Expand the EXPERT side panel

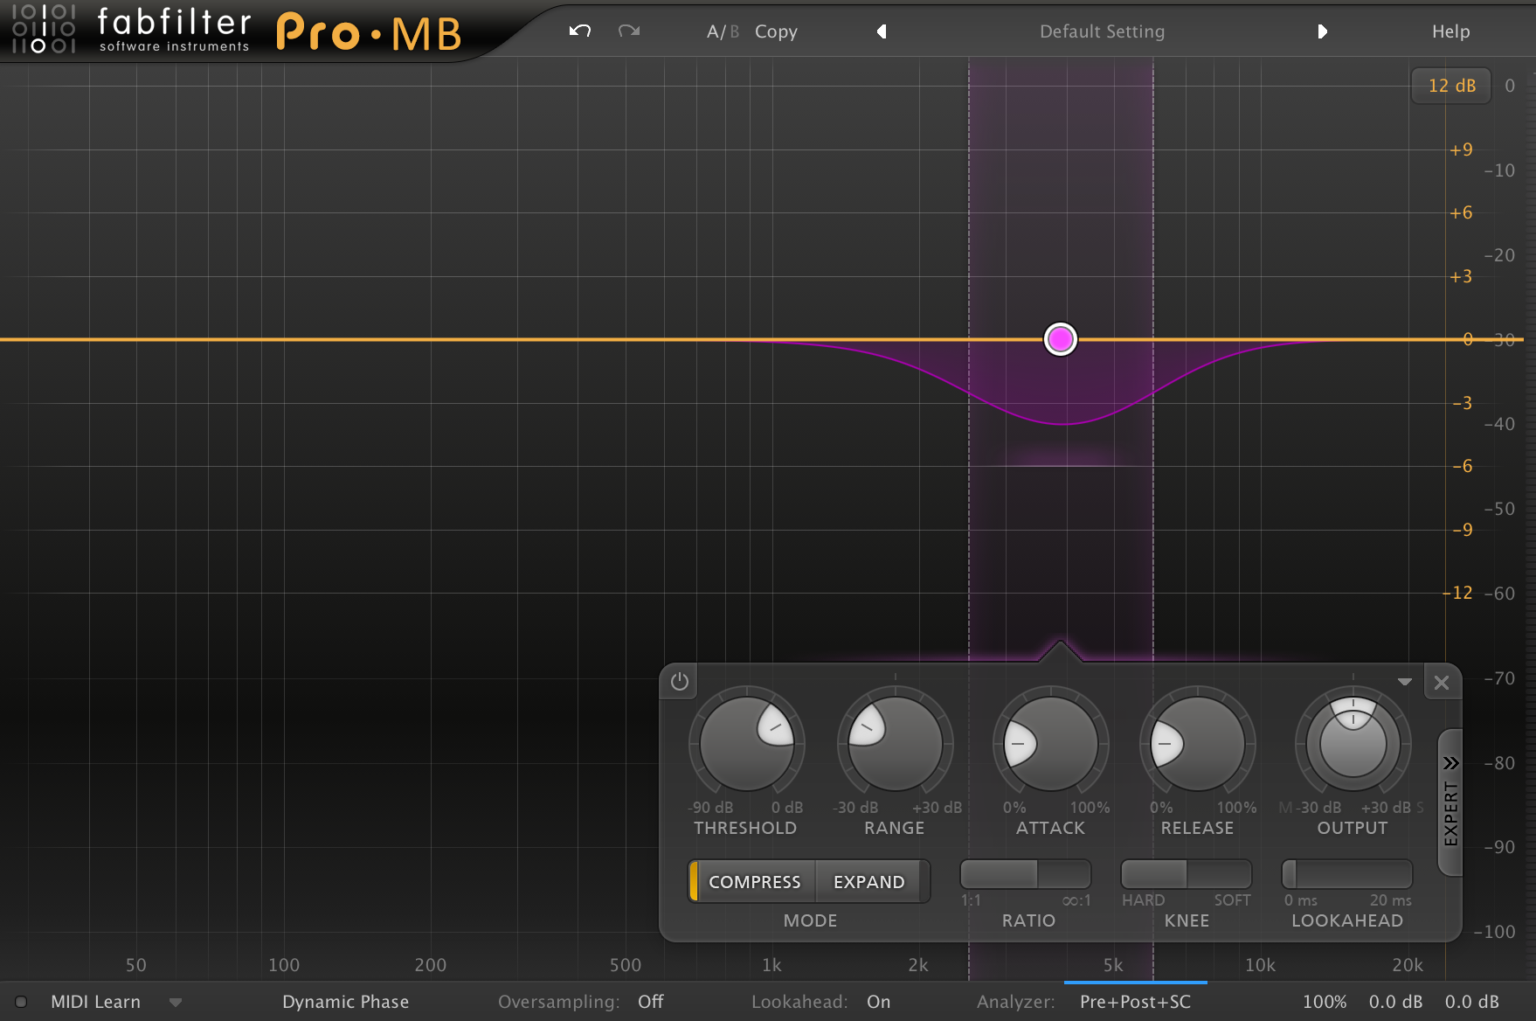pos(1450,803)
